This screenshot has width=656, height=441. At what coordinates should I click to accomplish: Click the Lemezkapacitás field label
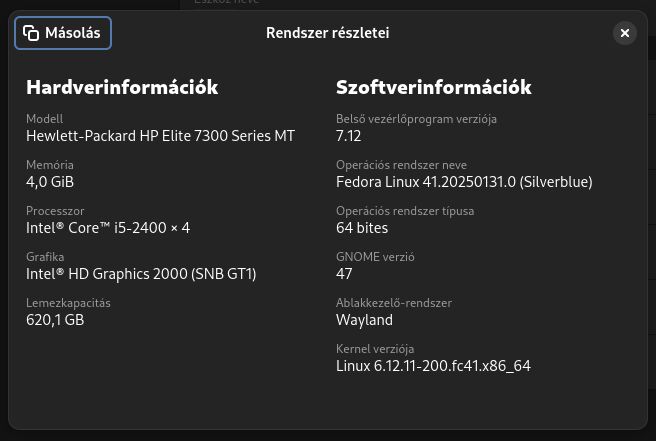pyautogui.click(x=68, y=303)
